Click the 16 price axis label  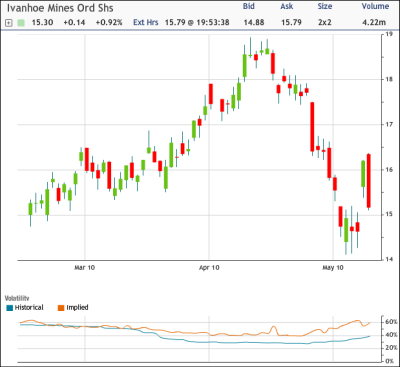(x=388, y=169)
